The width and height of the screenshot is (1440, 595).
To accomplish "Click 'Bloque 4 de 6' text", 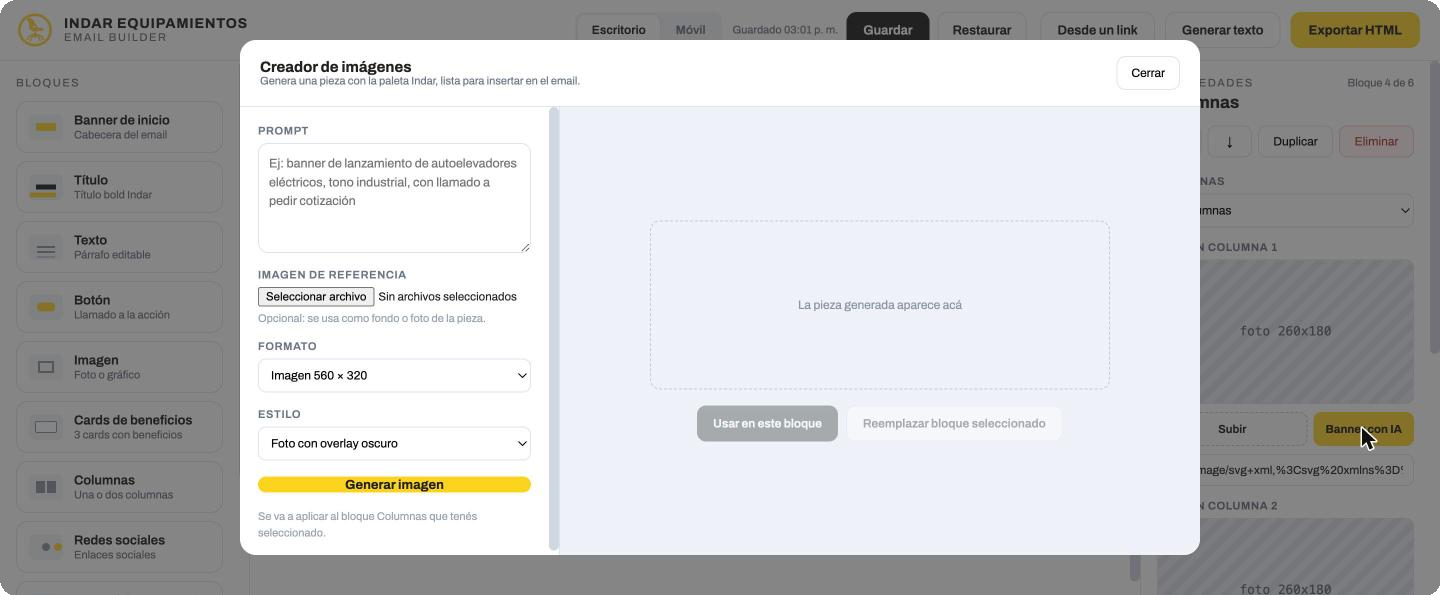I will [1381, 83].
